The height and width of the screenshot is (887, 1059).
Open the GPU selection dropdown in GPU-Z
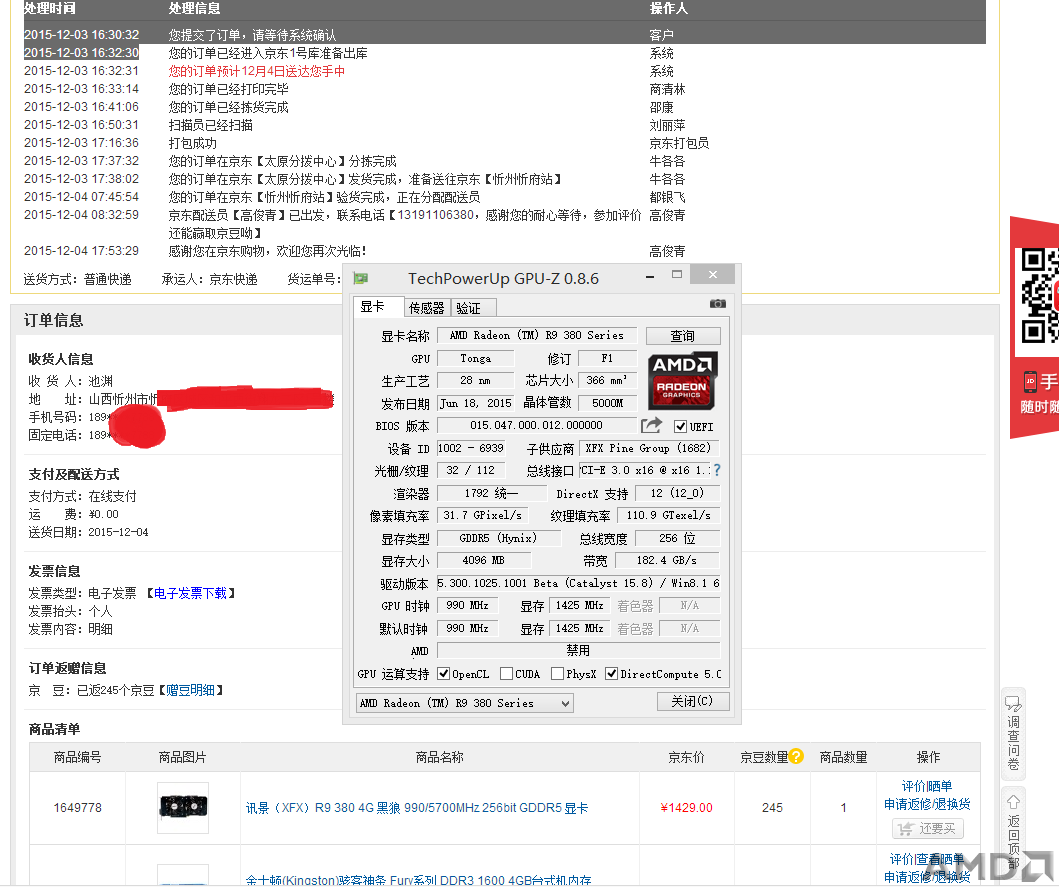[465, 703]
